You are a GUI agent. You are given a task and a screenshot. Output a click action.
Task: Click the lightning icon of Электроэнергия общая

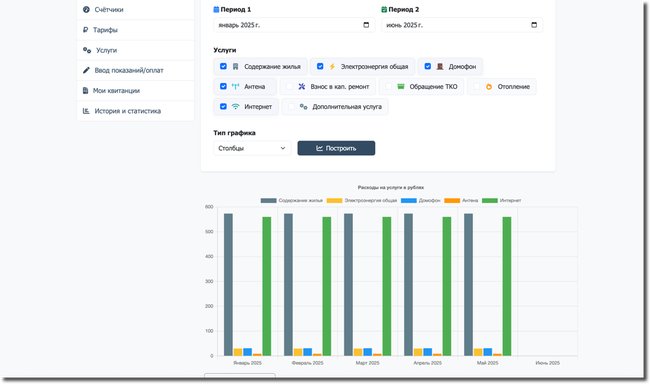pos(332,66)
